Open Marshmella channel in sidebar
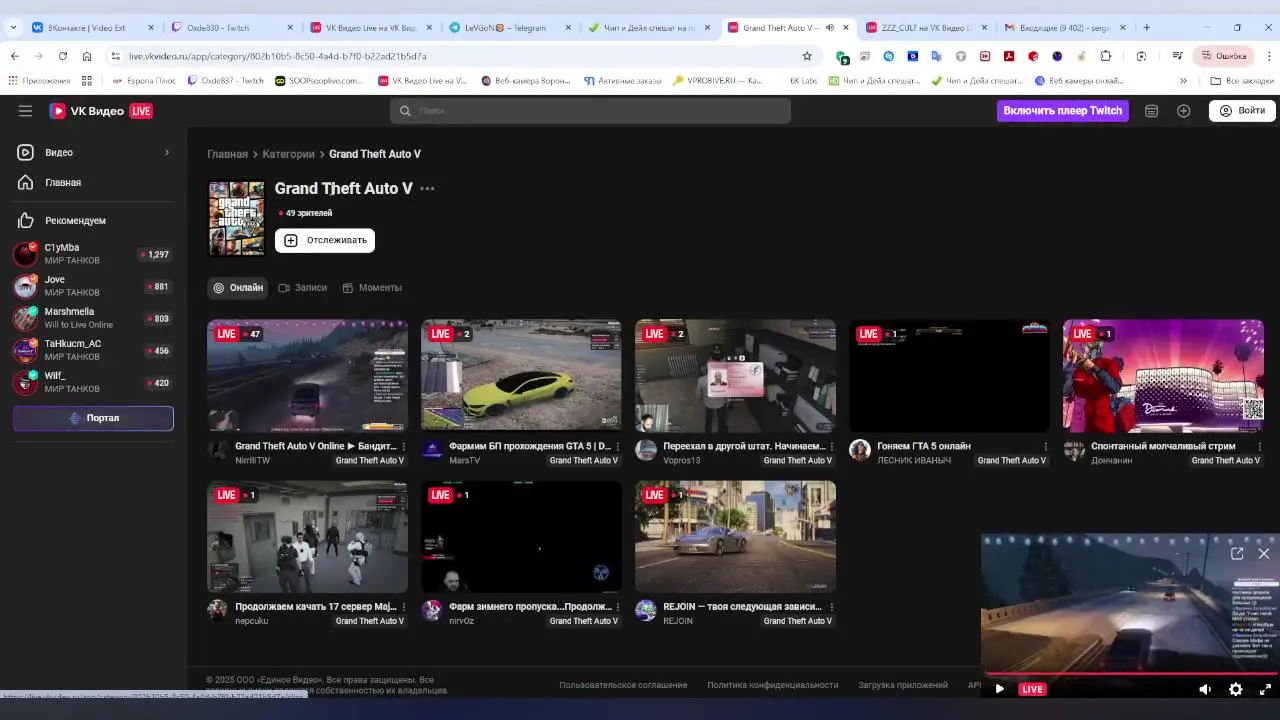 [x=93, y=318]
